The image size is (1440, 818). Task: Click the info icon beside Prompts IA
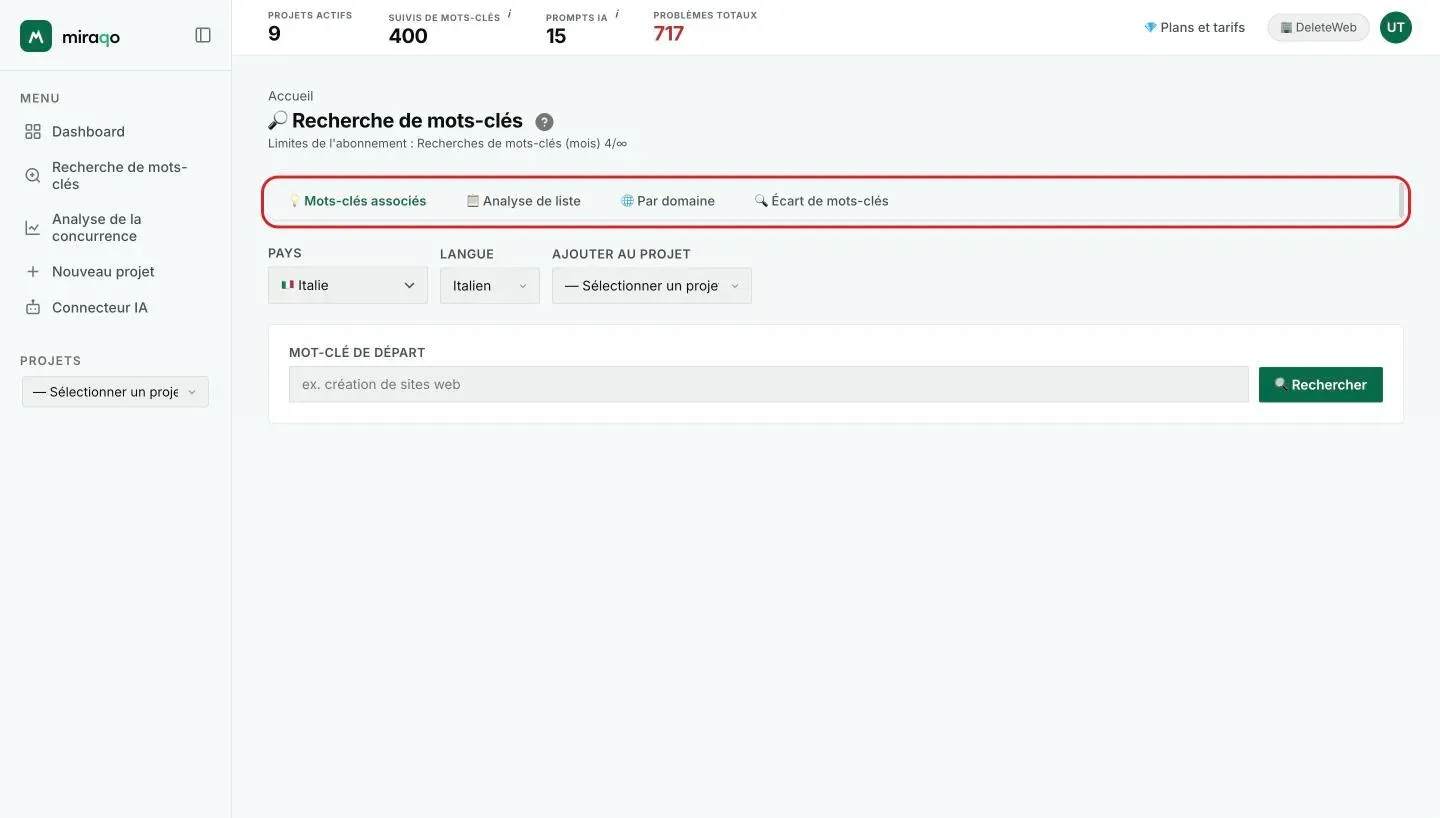pos(617,14)
